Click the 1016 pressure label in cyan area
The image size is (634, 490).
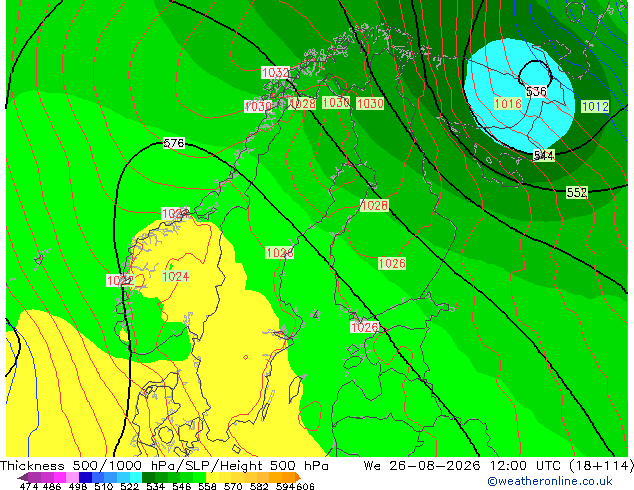click(x=508, y=104)
